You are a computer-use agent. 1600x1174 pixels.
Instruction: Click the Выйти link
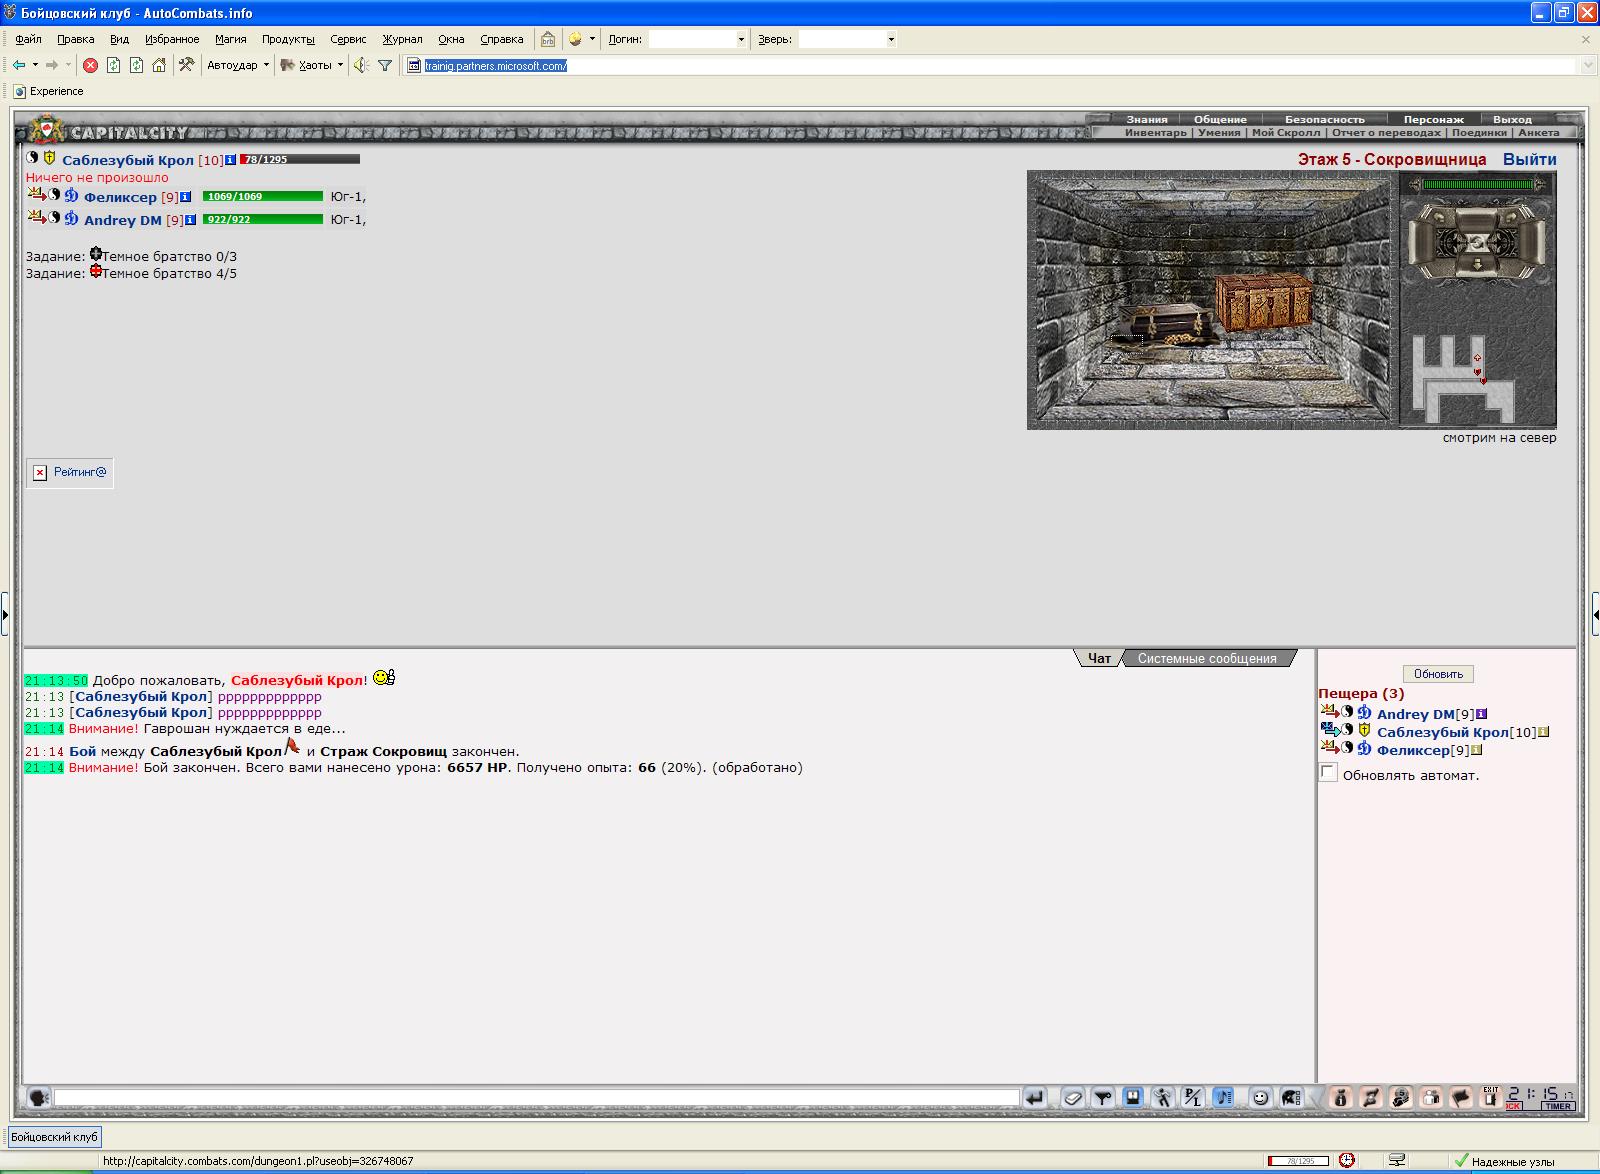coord(1529,159)
